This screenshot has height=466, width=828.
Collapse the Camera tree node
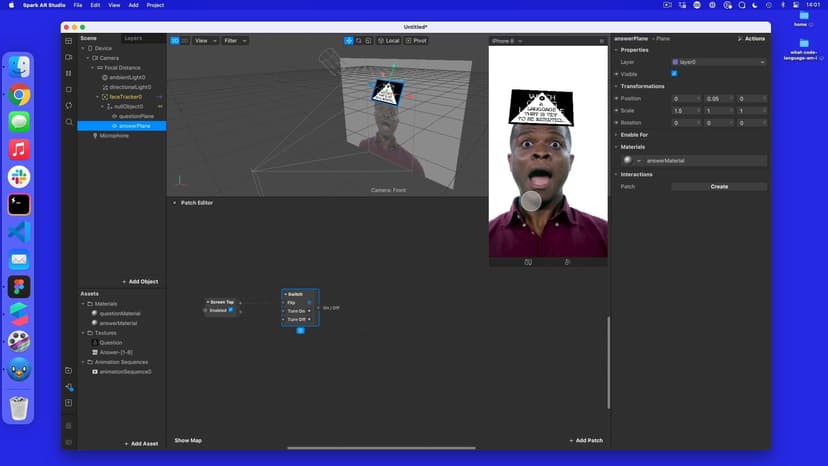[x=88, y=58]
